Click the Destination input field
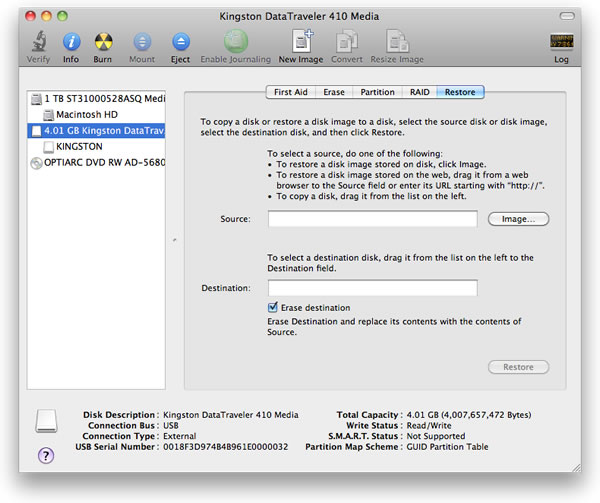Image resolution: width=600 pixels, height=503 pixels. pyautogui.click(x=372, y=288)
